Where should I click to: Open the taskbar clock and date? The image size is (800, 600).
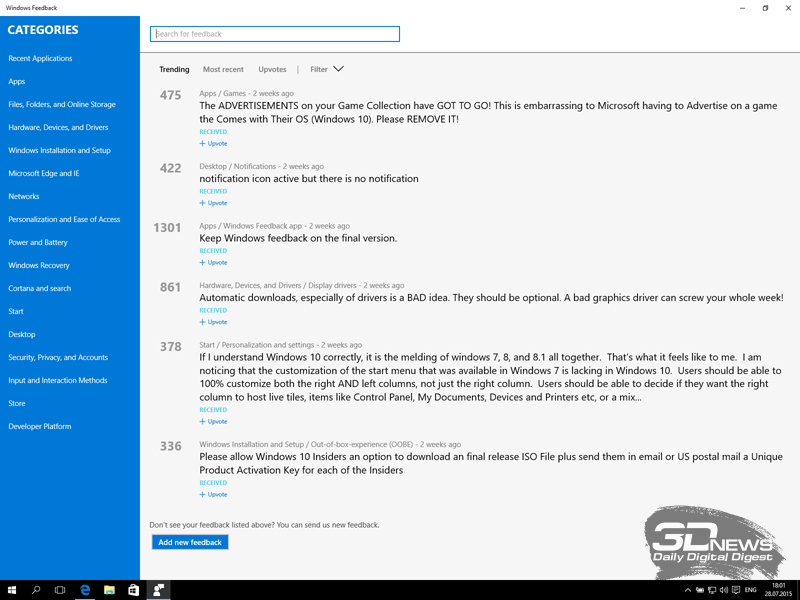click(x=779, y=590)
